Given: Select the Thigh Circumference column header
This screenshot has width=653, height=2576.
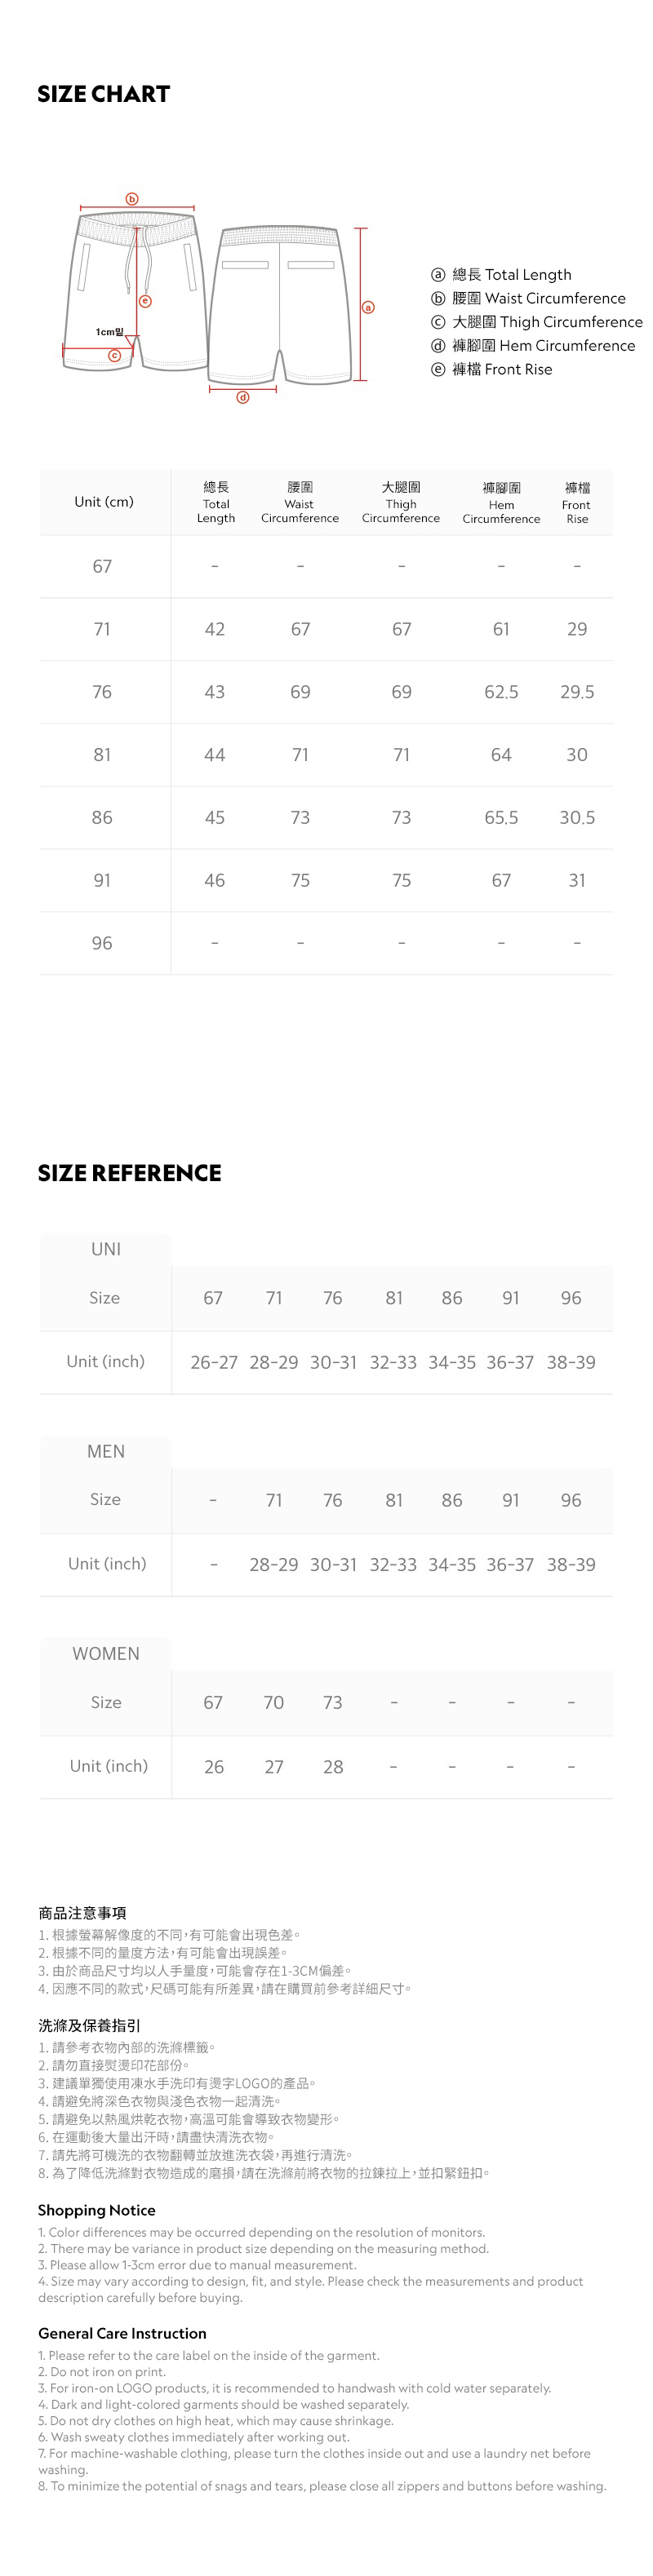Looking at the screenshot, I should tap(401, 502).
